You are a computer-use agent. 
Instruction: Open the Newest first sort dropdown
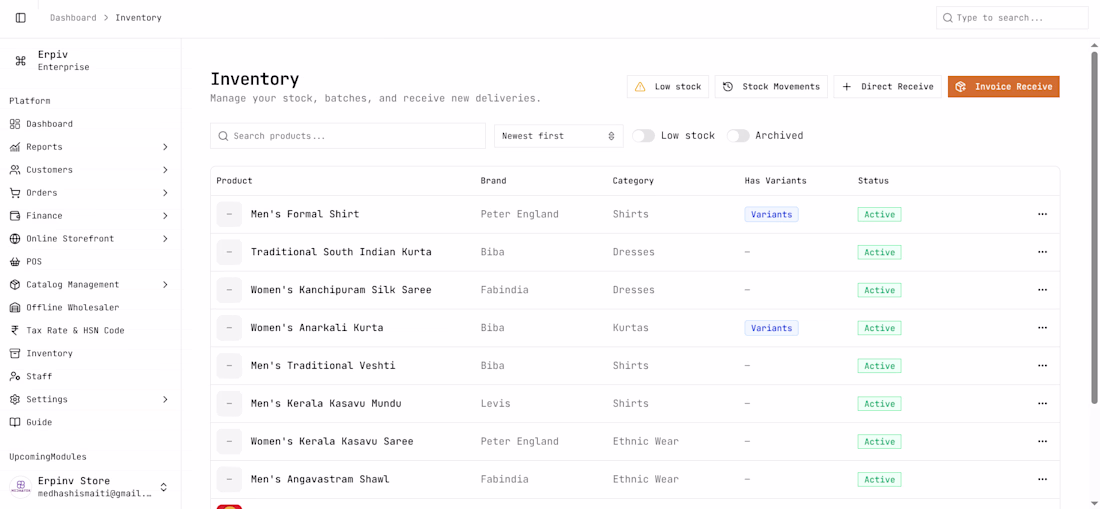tap(558, 136)
